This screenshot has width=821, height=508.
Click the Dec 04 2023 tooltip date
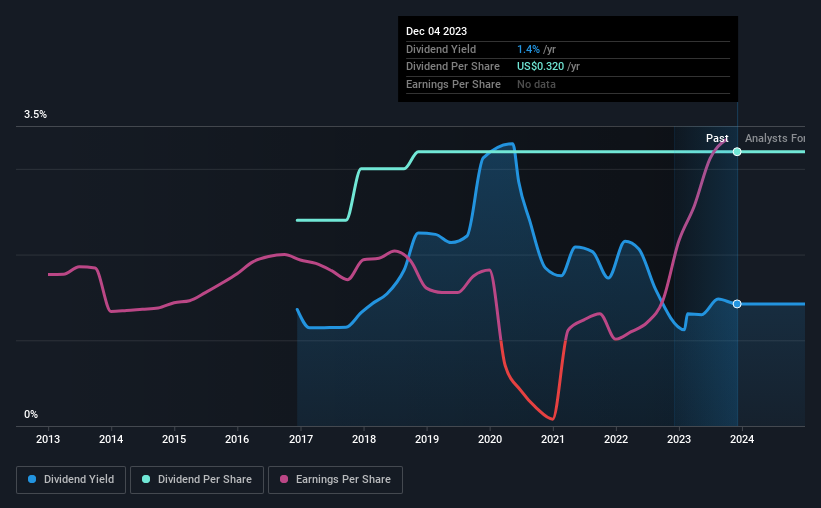(x=436, y=31)
